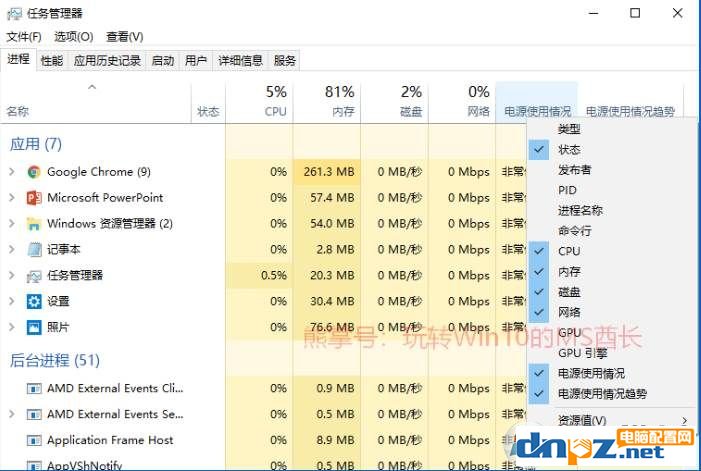Enable GPU 引擎 column in menu
The image size is (701, 471).
[x=583, y=353]
